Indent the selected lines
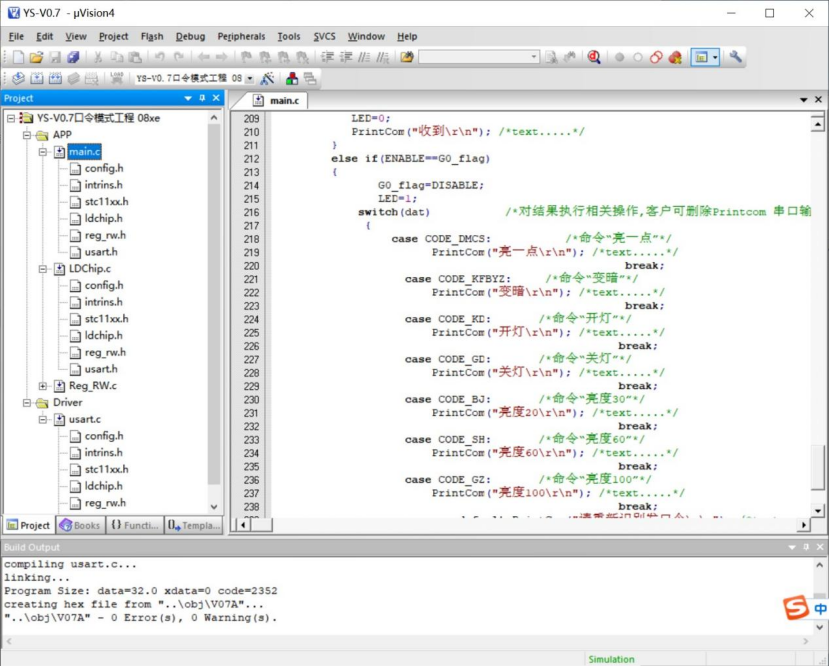830x666 pixels. pos(328,57)
